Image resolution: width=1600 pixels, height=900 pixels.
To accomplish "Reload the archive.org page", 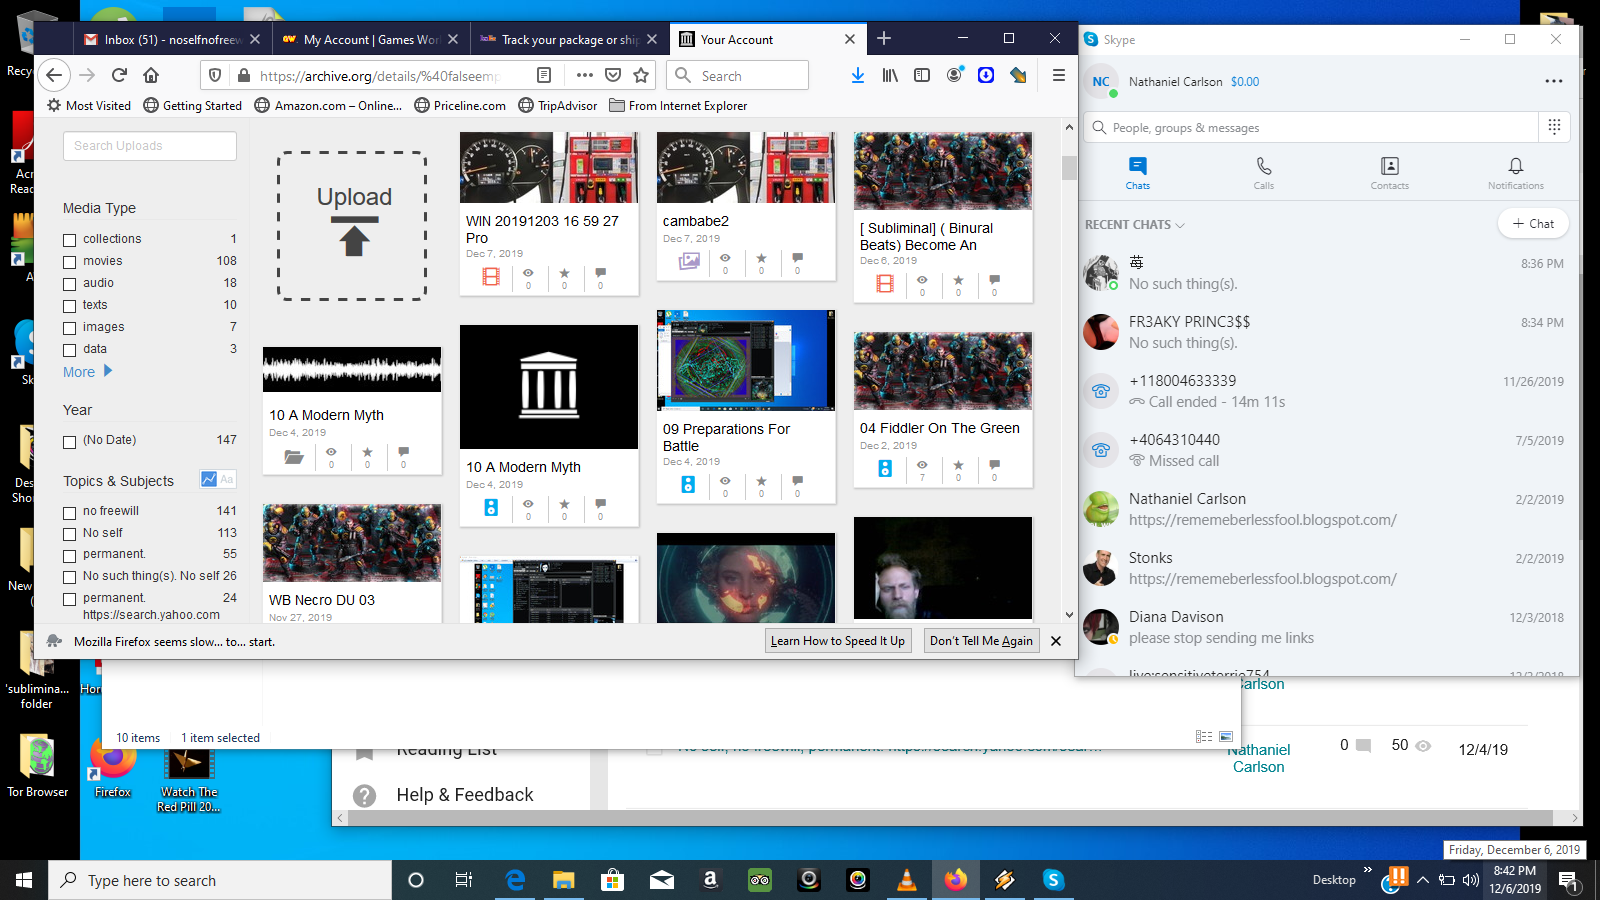I will 119,75.
